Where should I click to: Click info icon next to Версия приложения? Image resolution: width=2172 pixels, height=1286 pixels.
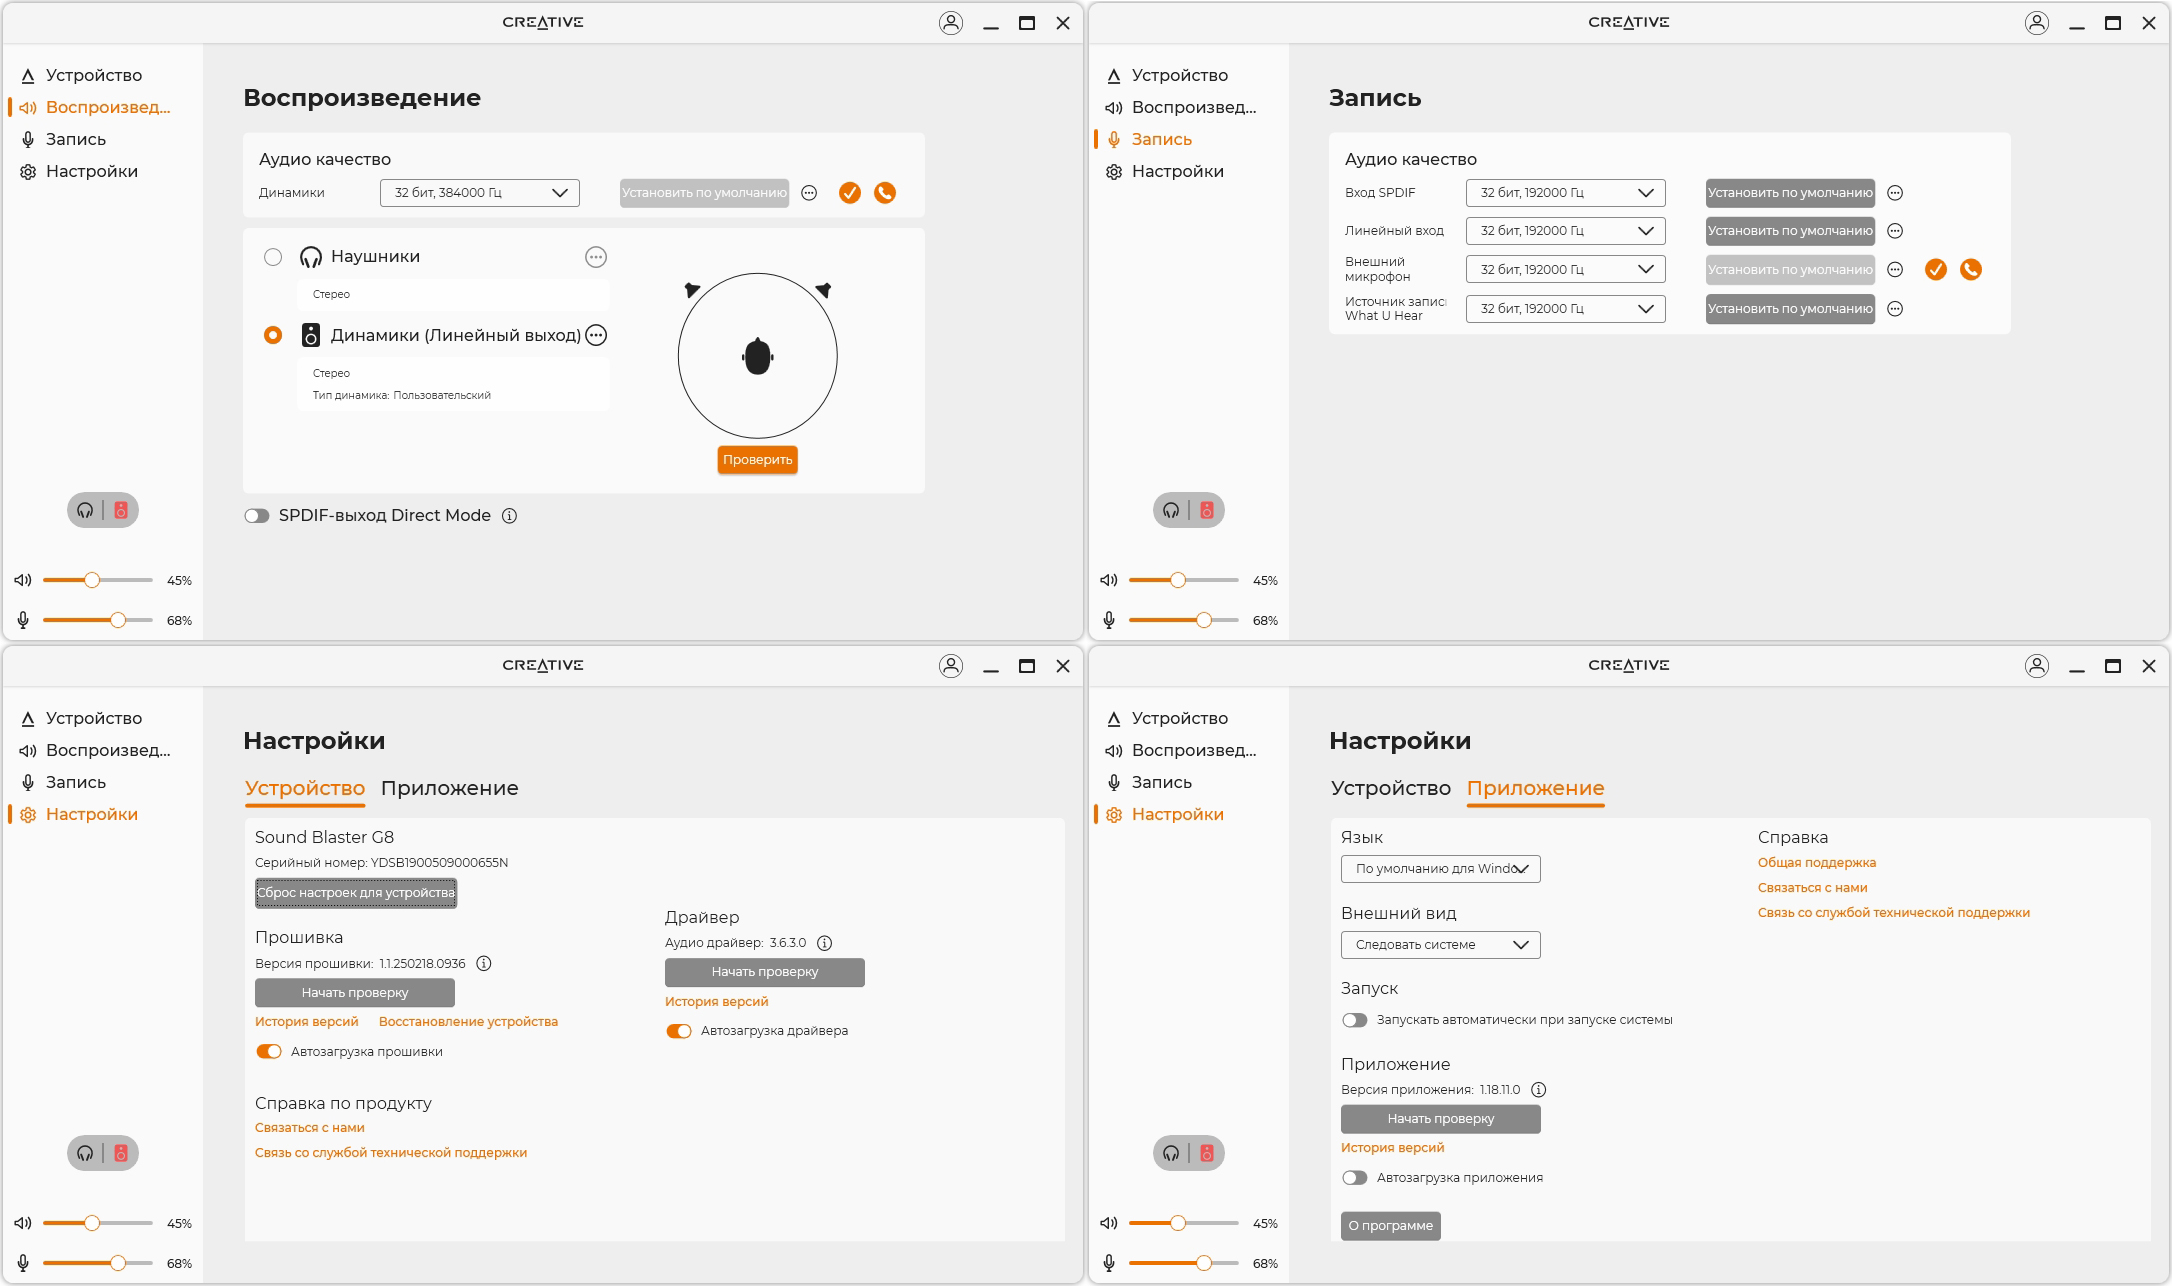tap(1539, 1090)
